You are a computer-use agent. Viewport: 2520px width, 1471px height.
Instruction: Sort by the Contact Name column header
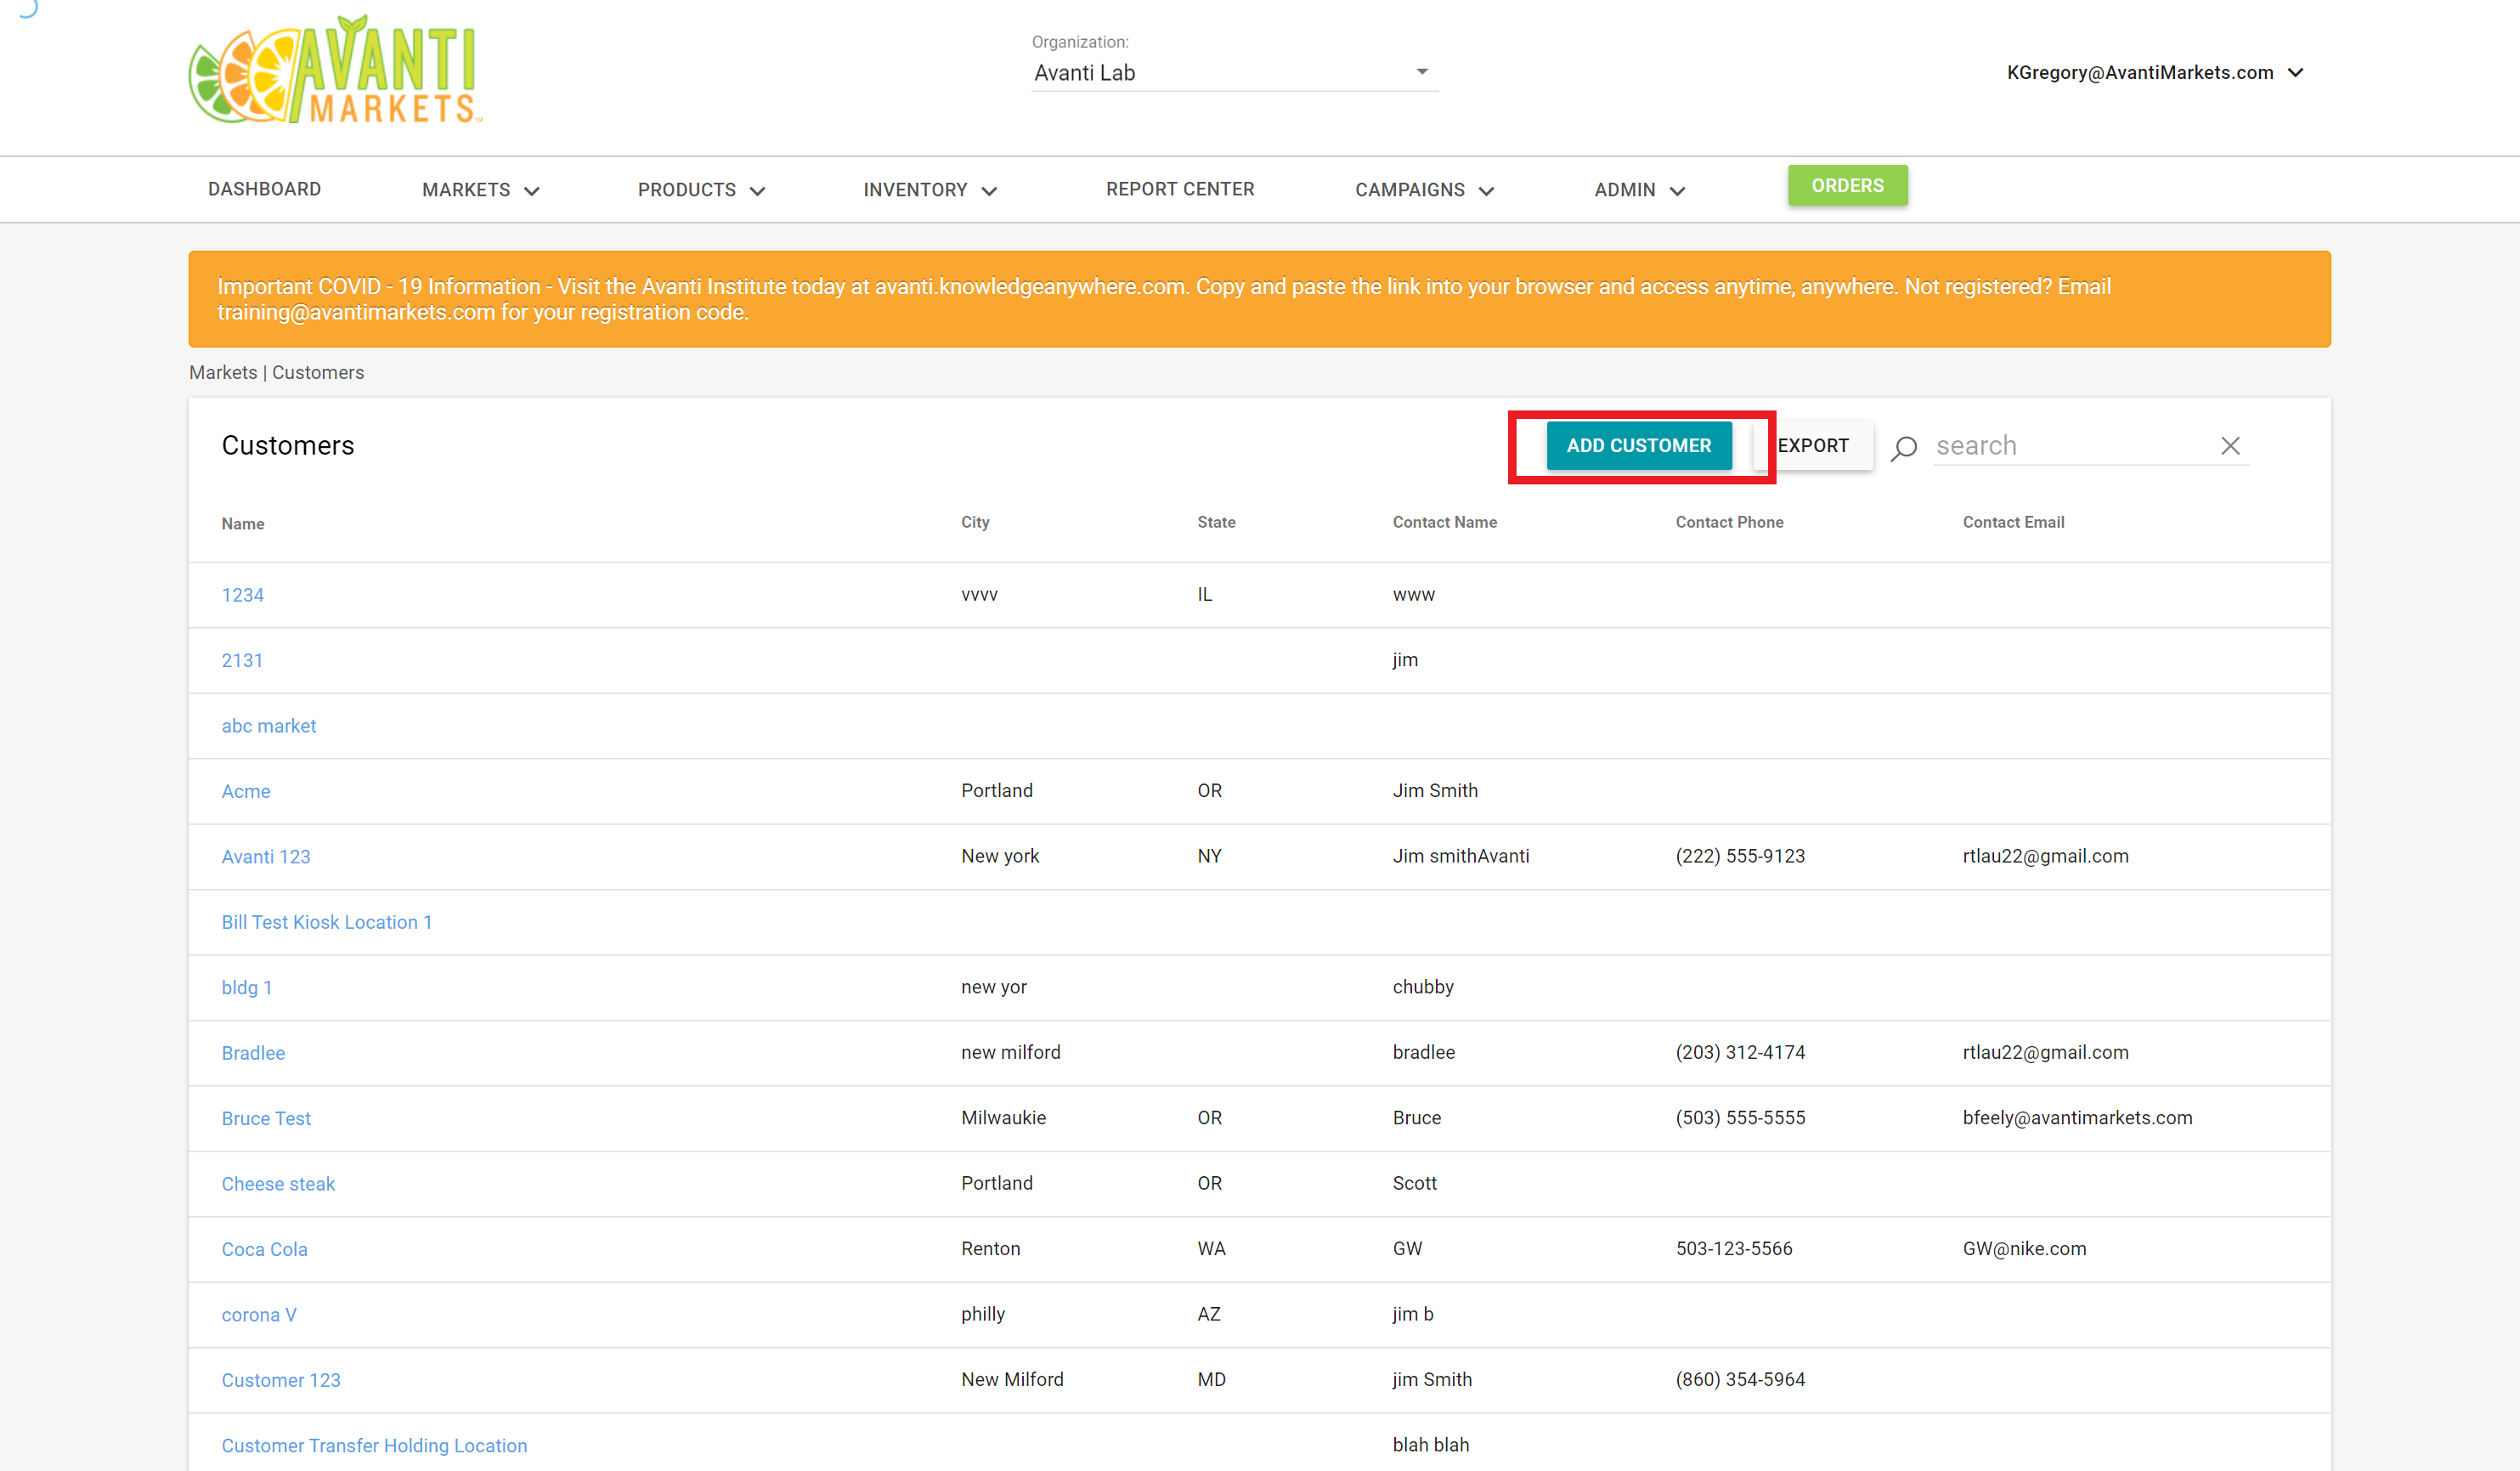1444,522
